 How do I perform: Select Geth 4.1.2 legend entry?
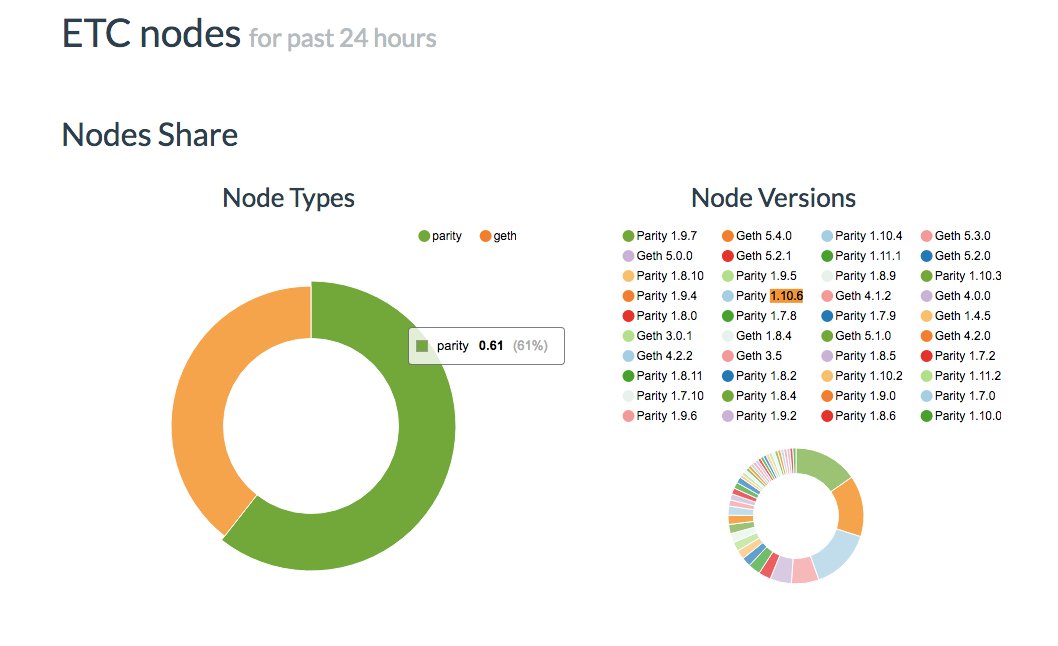pyautogui.click(x=856, y=296)
